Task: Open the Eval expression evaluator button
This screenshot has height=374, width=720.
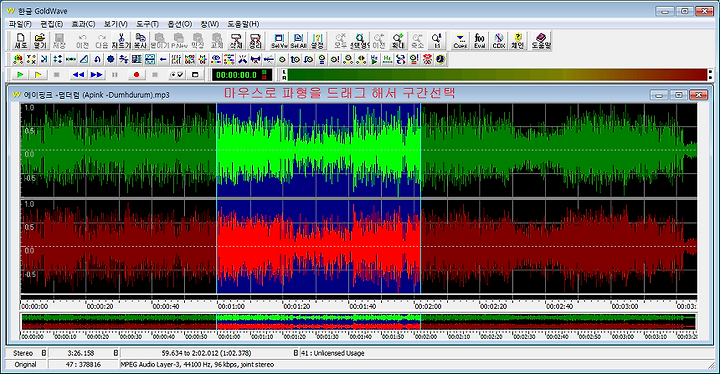Action: 479,41
